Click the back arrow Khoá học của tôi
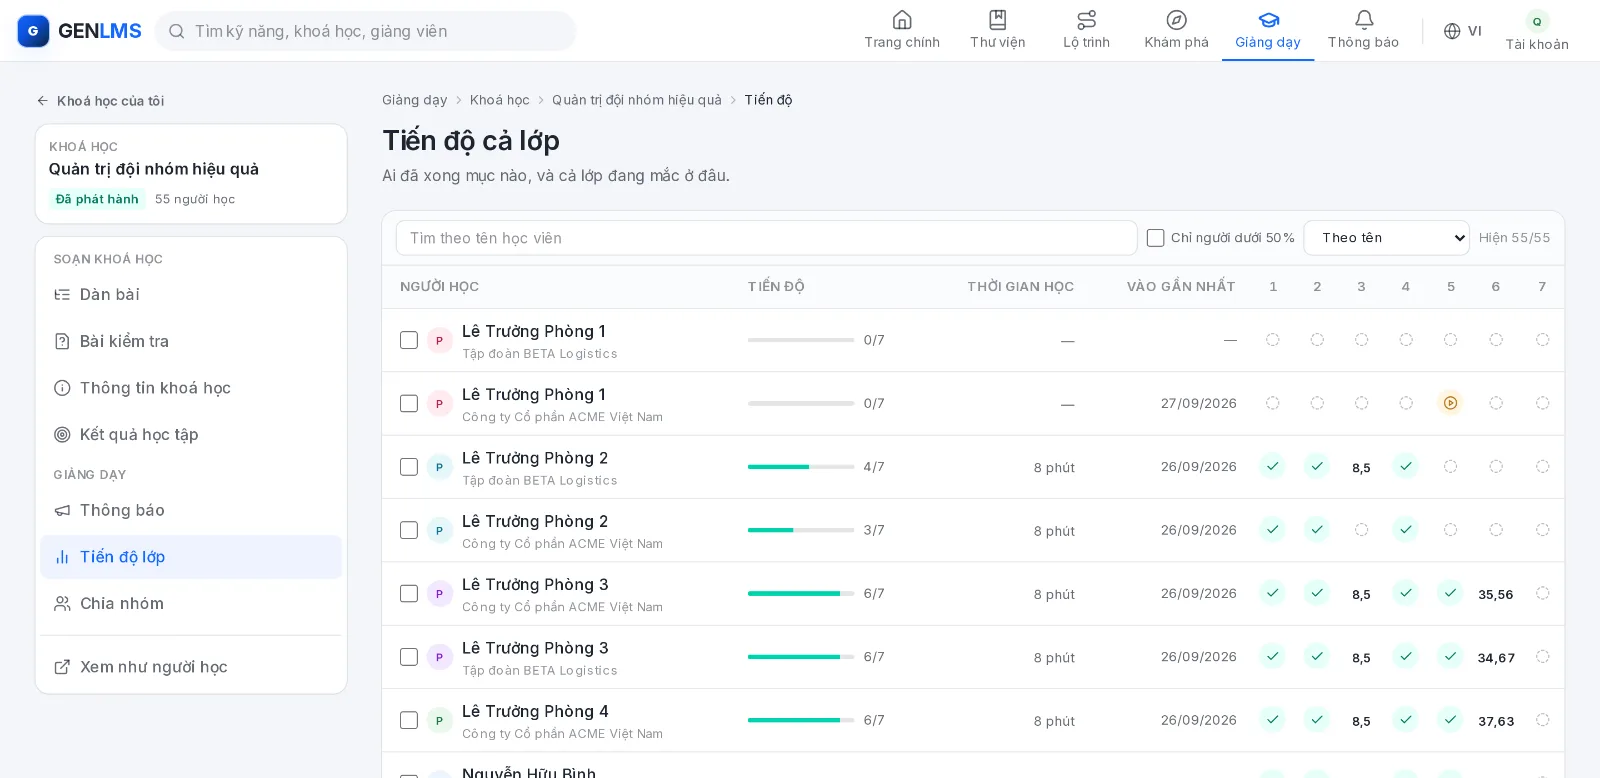 [43, 101]
